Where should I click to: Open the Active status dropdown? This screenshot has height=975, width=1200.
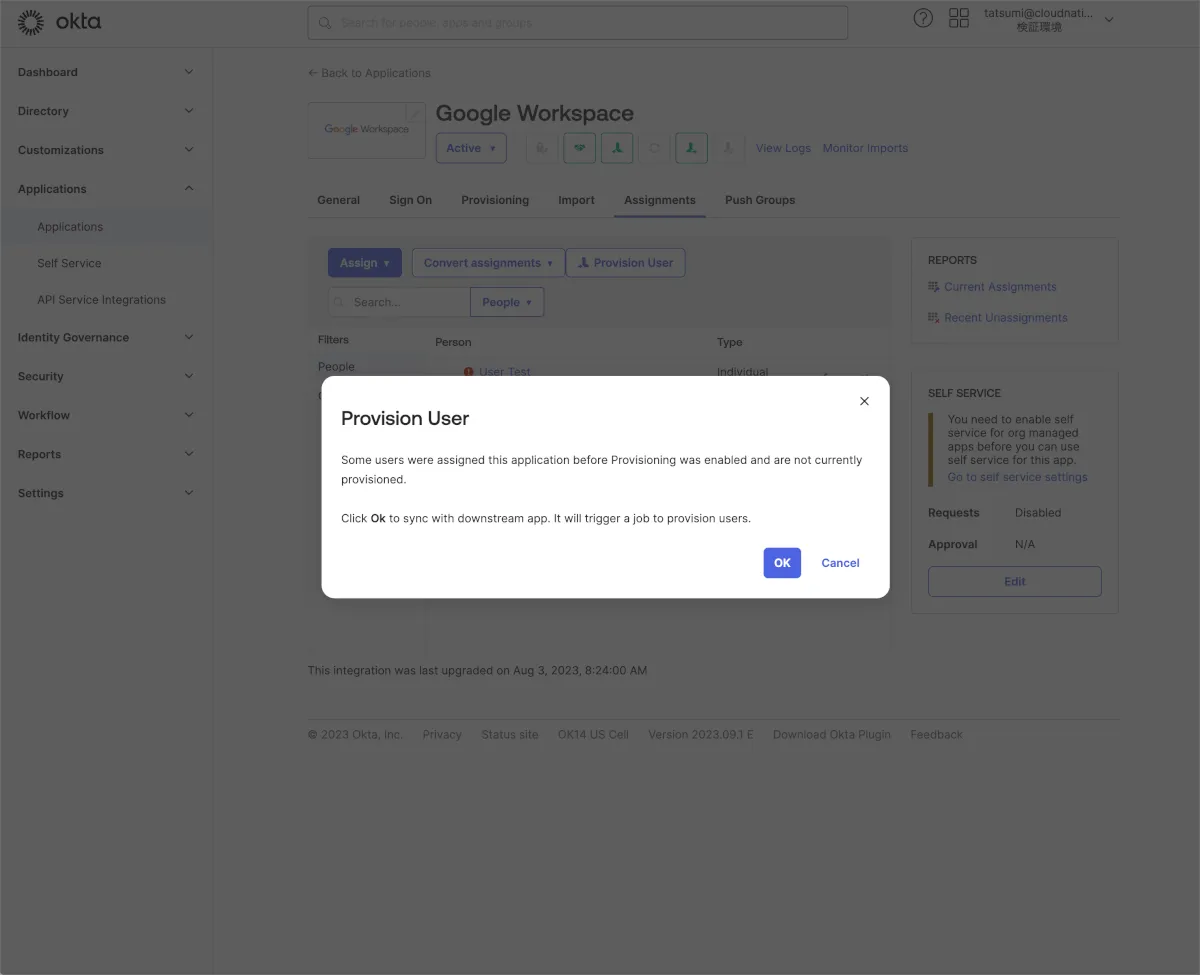point(471,148)
